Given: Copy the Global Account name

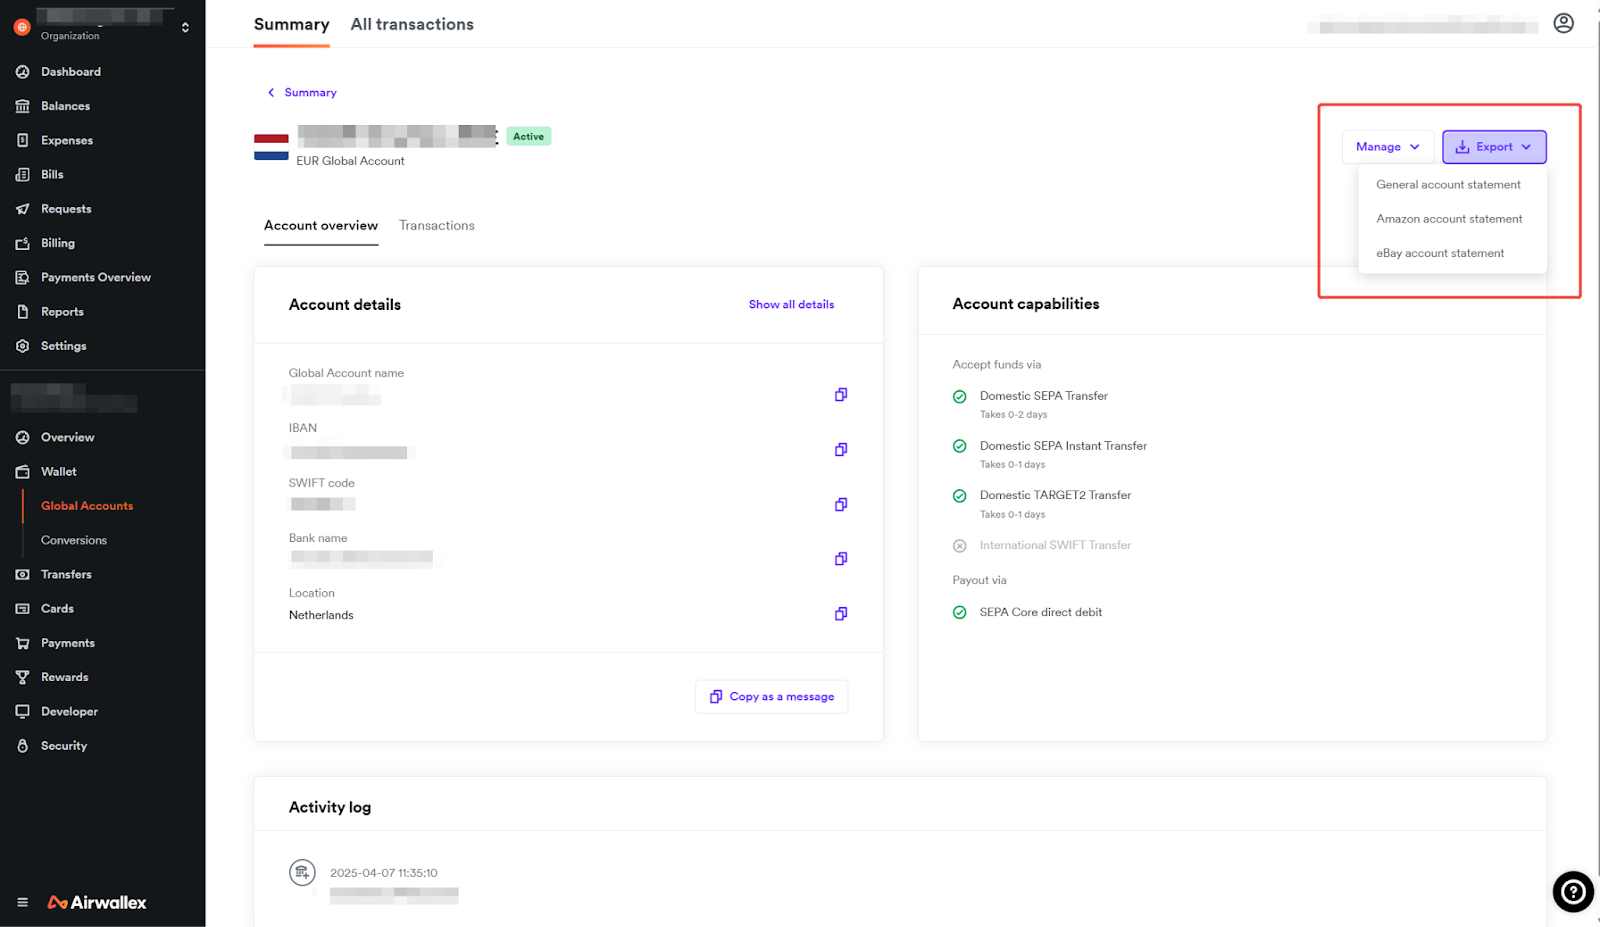Looking at the screenshot, I should pyautogui.click(x=841, y=395).
